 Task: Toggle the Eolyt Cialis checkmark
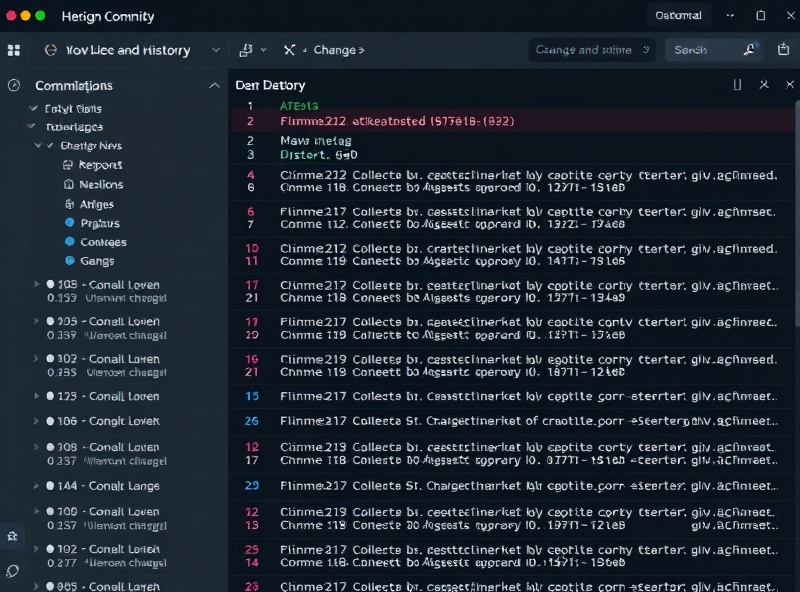coord(34,108)
